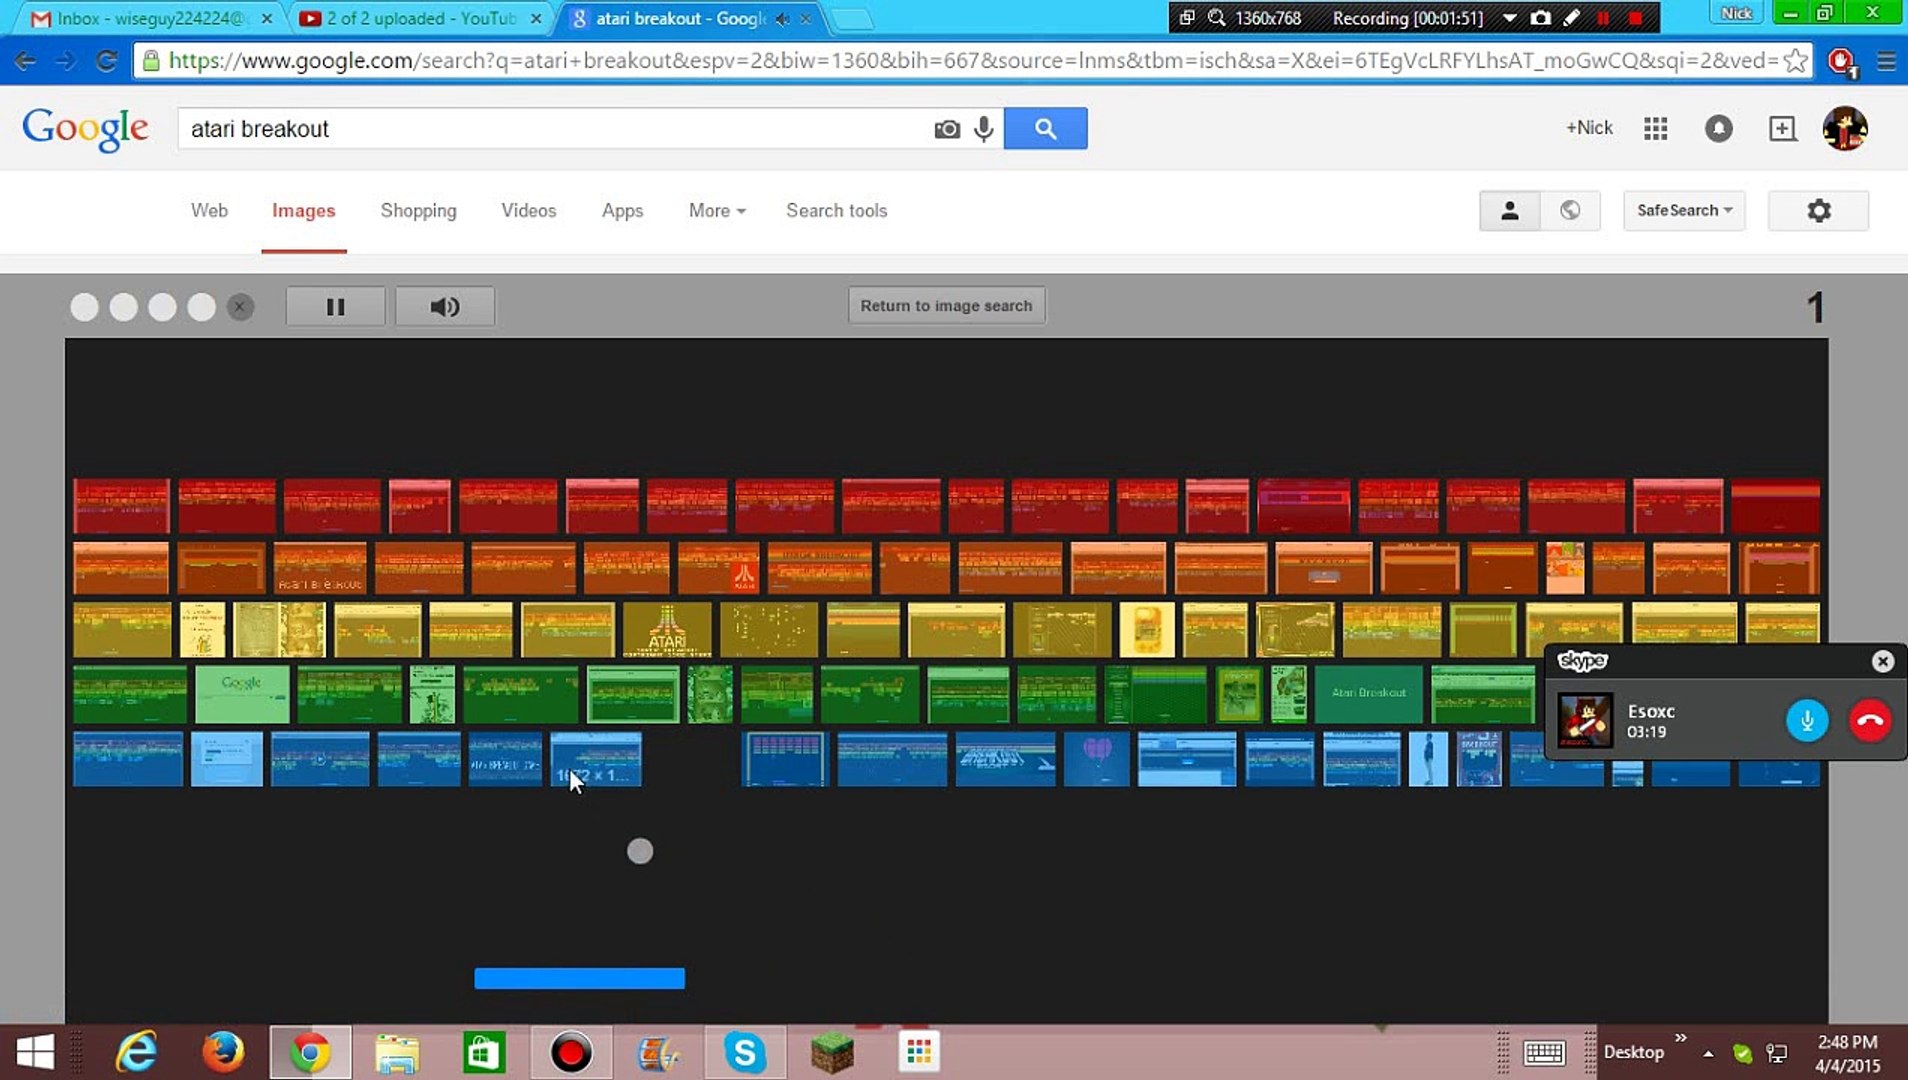Expand the Desktop toolbar chevron
The image size is (1908, 1080).
pos(1681,1038)
